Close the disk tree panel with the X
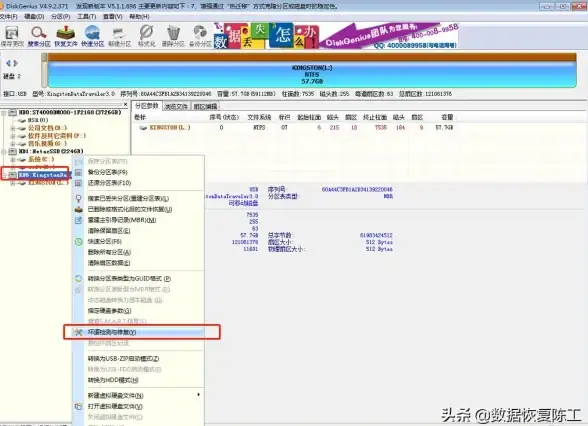The height and width of the screenshot is (426, 588). [x=126, y=105]
